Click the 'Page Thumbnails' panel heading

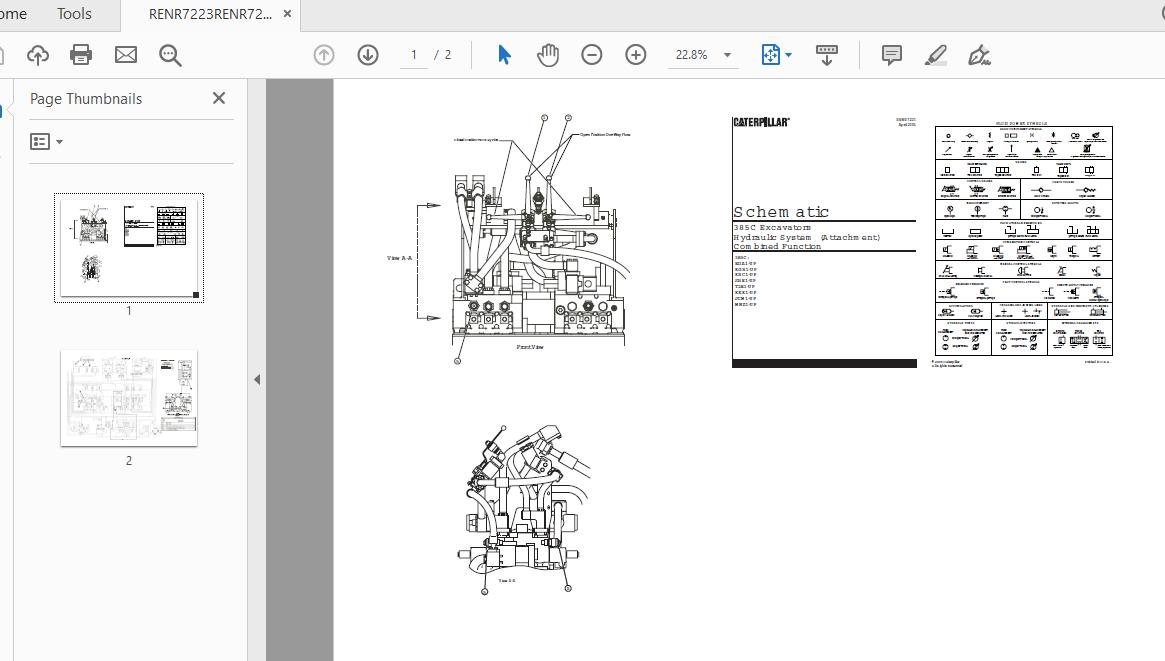pyautogui.click(x=85, y=99)
